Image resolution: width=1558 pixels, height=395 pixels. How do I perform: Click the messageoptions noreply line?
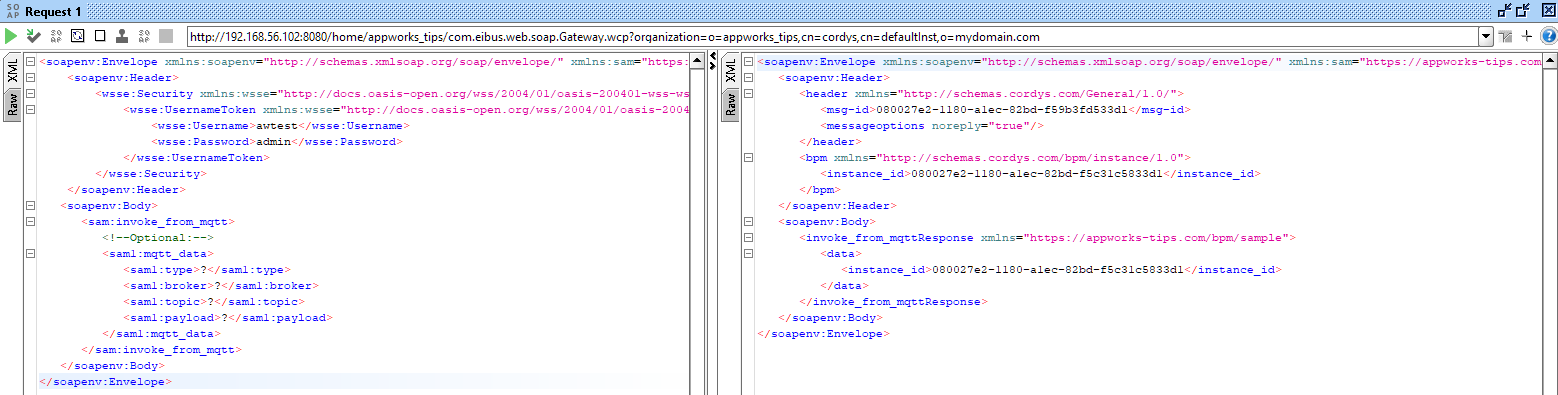click(x=932, y=126)
